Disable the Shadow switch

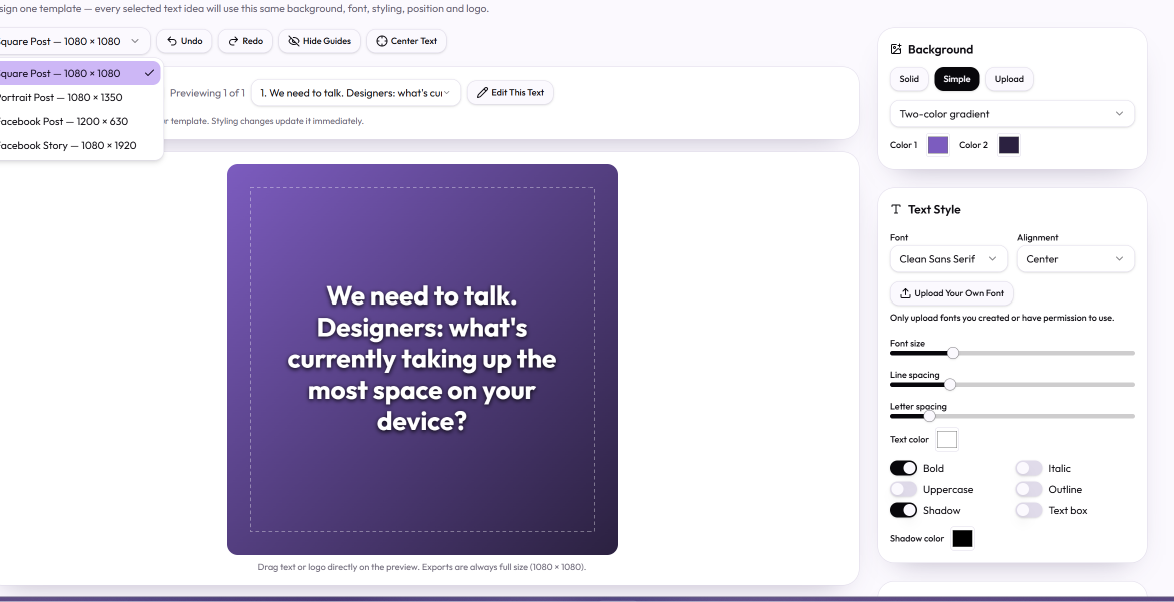pos(903,510)
